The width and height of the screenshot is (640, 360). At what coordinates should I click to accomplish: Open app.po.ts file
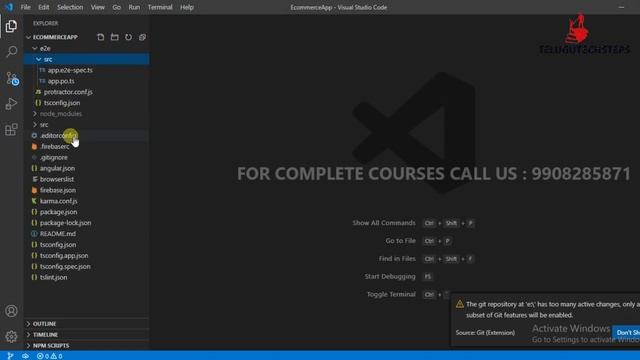(x=87, y=81)
